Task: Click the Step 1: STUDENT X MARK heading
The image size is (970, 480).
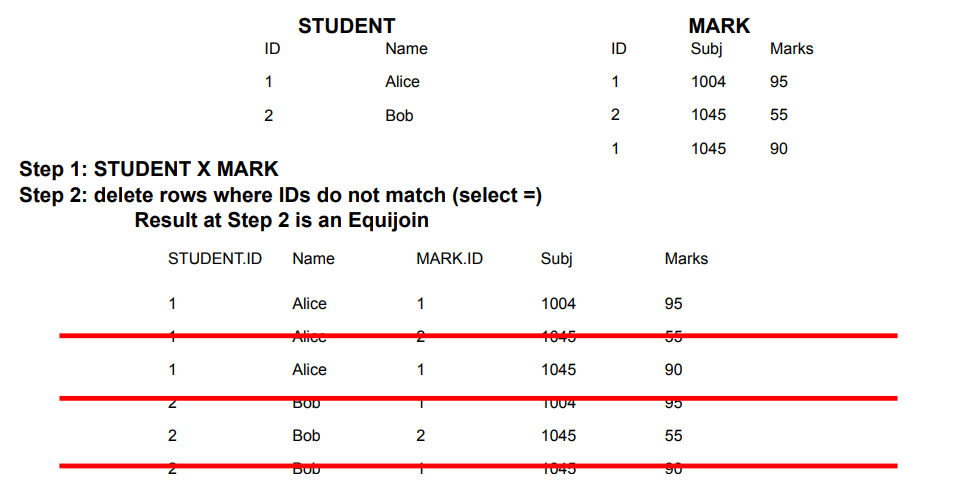Action: [149, 169]
